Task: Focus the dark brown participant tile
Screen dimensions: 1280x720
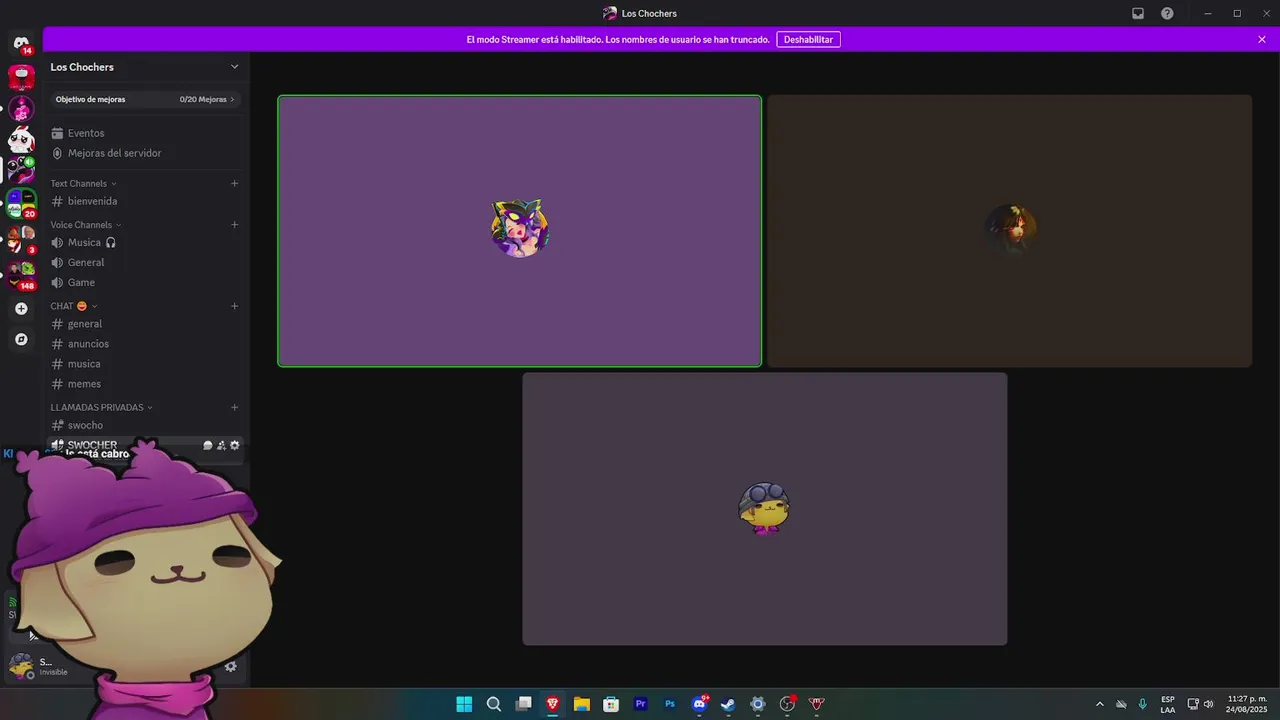Action: pos(1009,231)
